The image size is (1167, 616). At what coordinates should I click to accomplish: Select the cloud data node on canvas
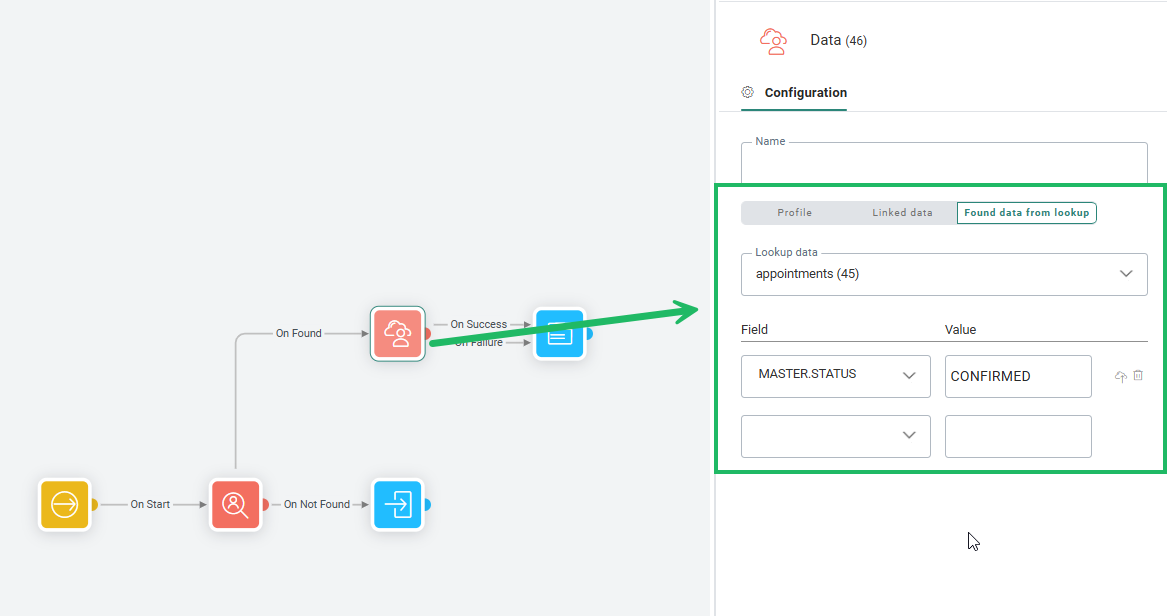pyautogui.click(x=398, y=333)
